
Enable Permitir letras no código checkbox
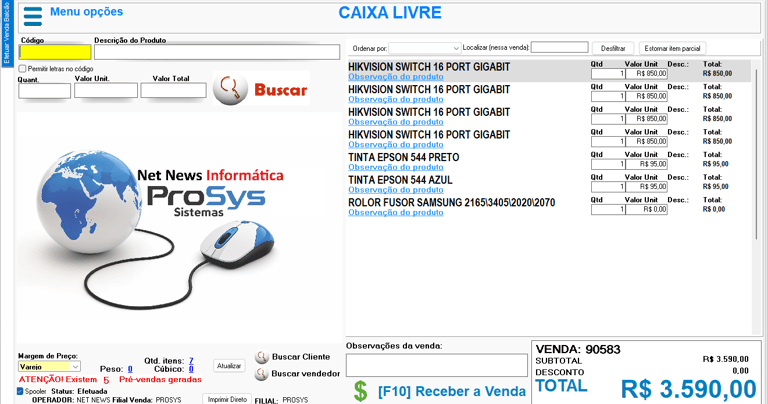pyautogui.click(x=22, y=69)
